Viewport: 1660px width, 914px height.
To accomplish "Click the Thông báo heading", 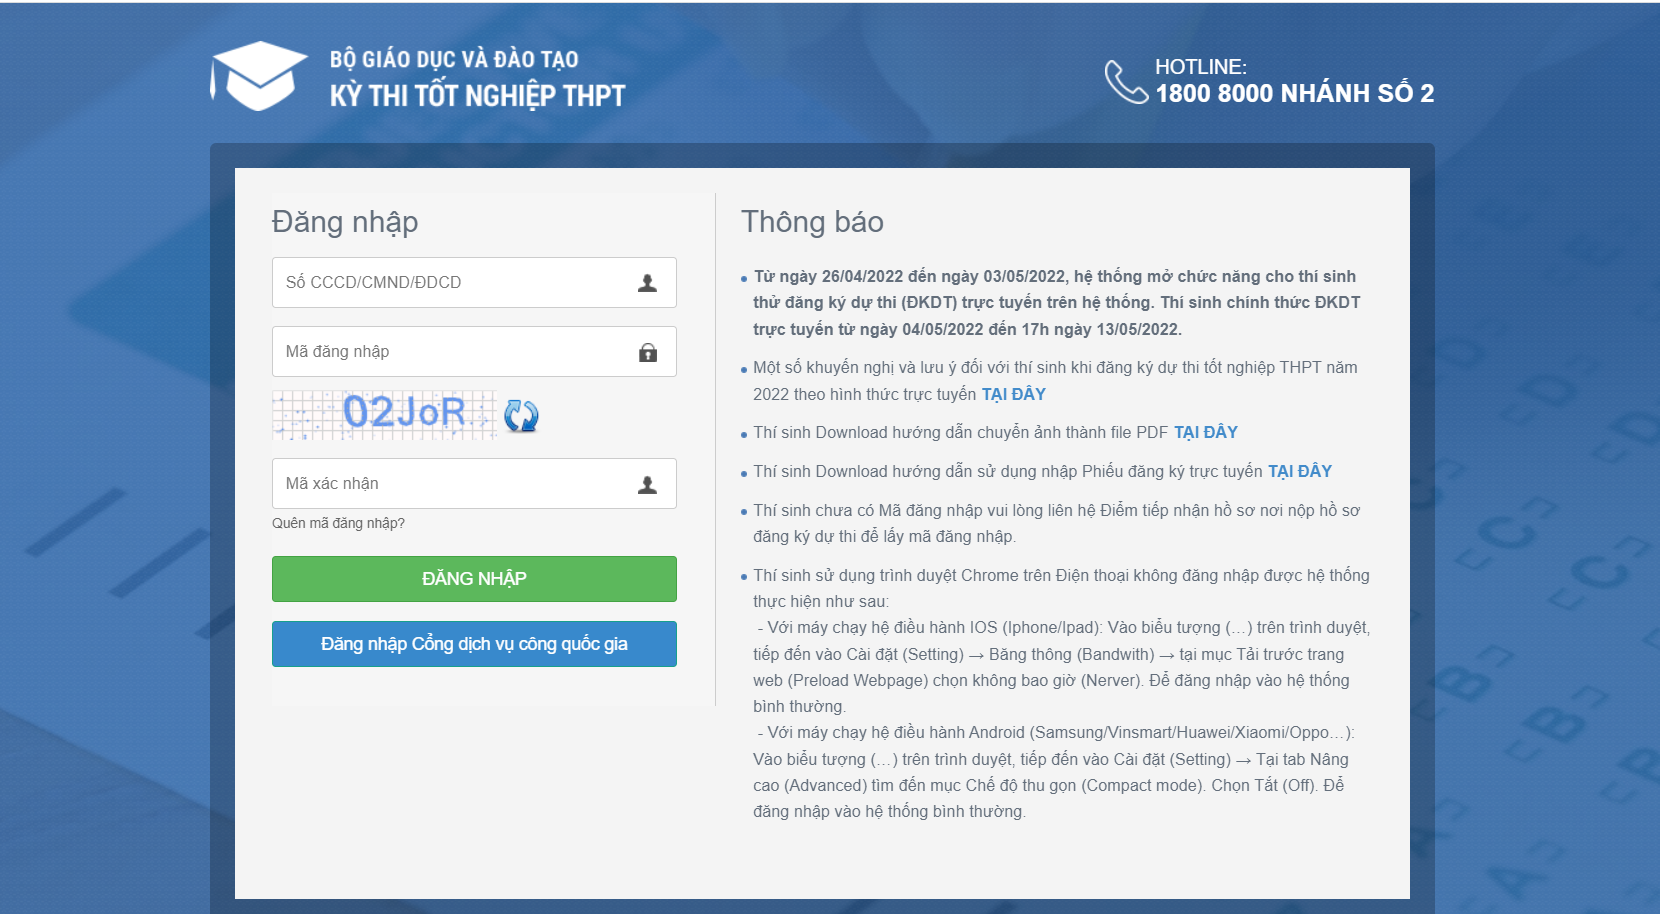I will pyautogui.click(x=812, y=221).
